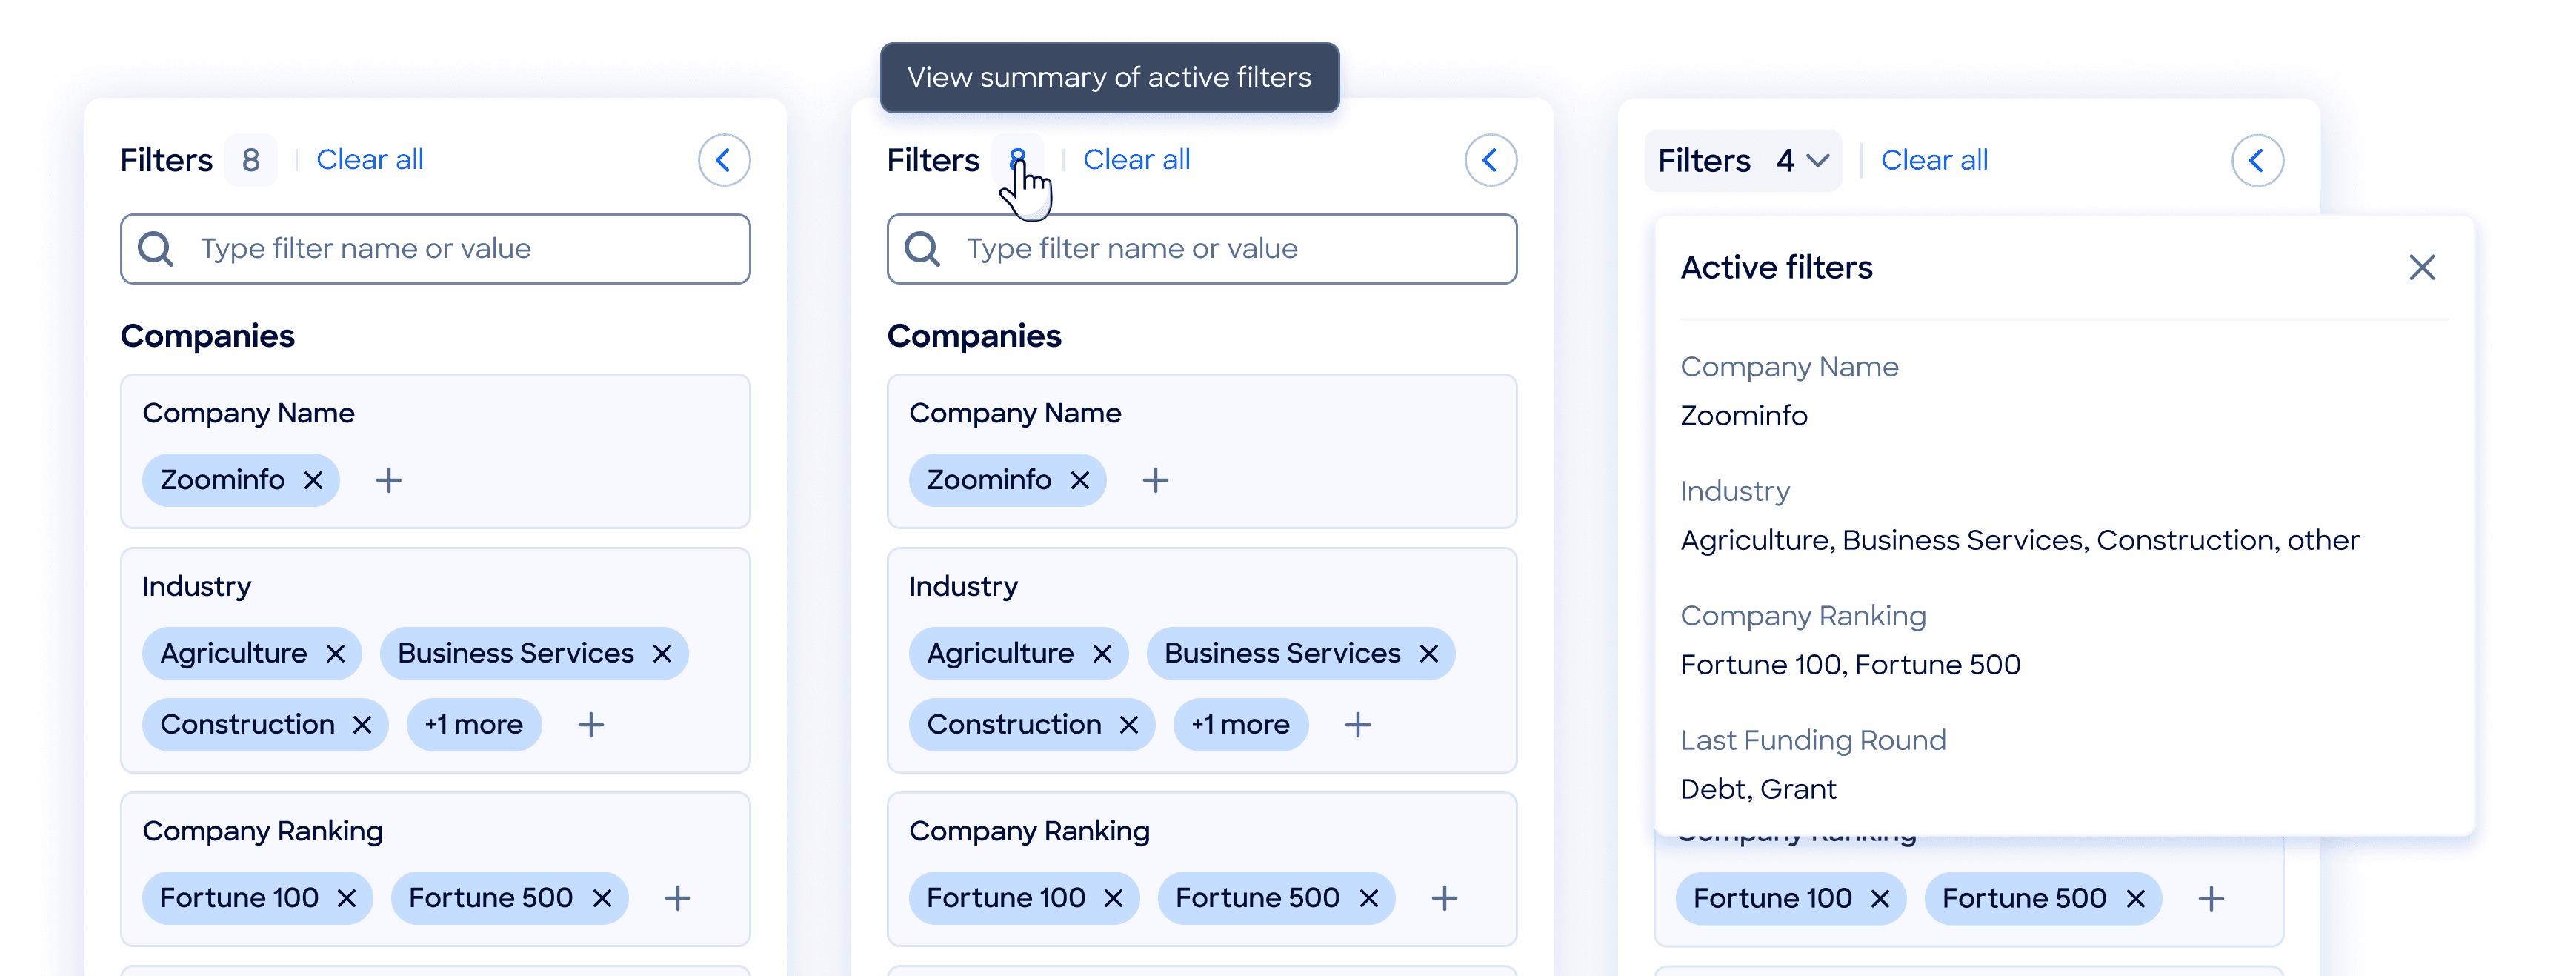2576x976 pixels.
Task: Click filter count badge 8 in middle panel
Action: pos(1017,160)
